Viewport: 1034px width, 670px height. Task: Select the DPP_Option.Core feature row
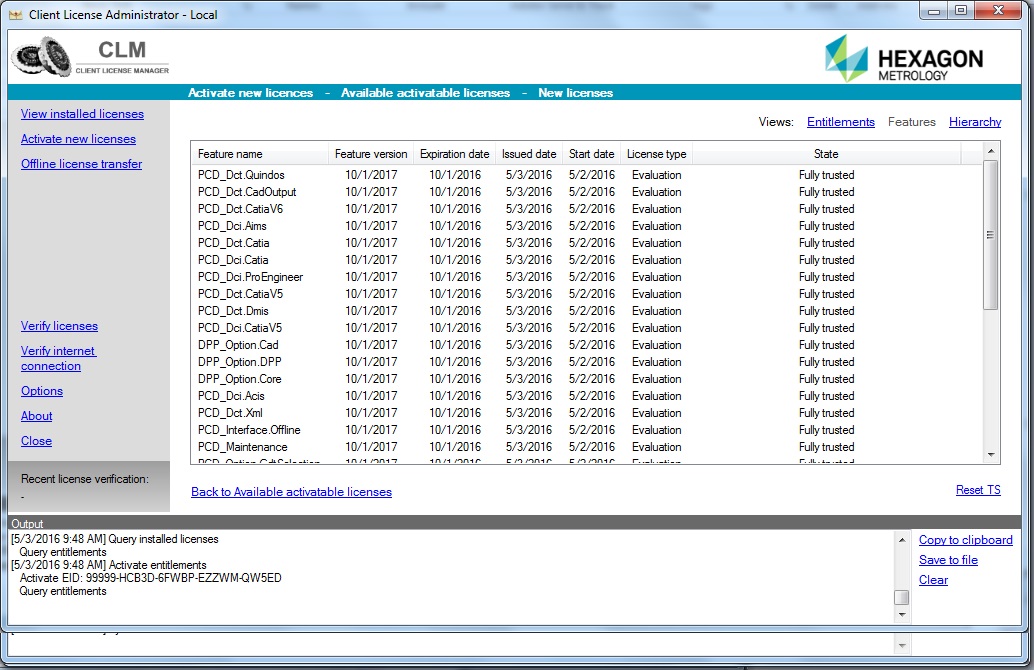239,379
